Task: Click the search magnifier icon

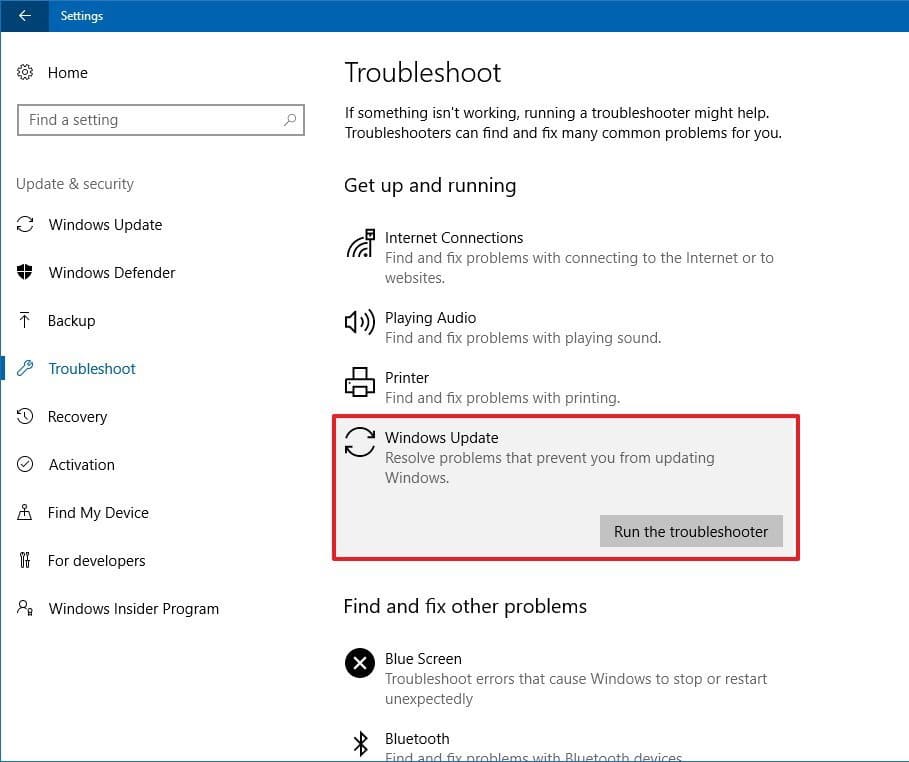Action: click(290, 119)
